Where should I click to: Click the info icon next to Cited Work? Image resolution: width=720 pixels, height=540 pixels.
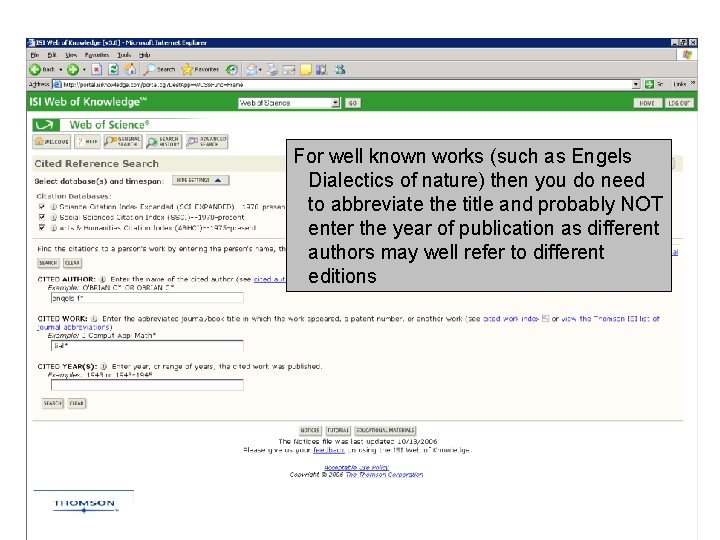click(x=94, y=319)
